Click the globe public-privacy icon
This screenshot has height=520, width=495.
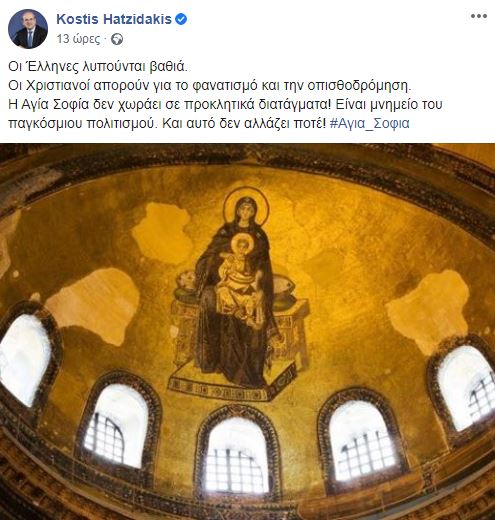click(117, 39)
